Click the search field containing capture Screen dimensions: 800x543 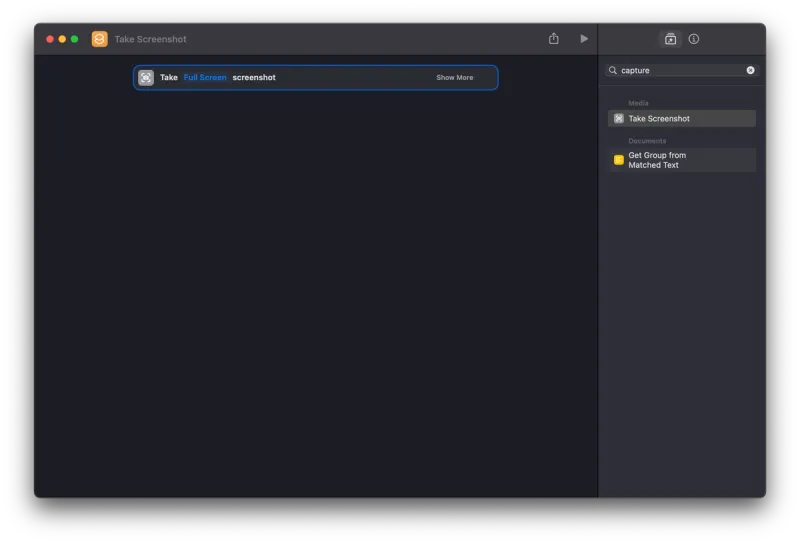682,70
